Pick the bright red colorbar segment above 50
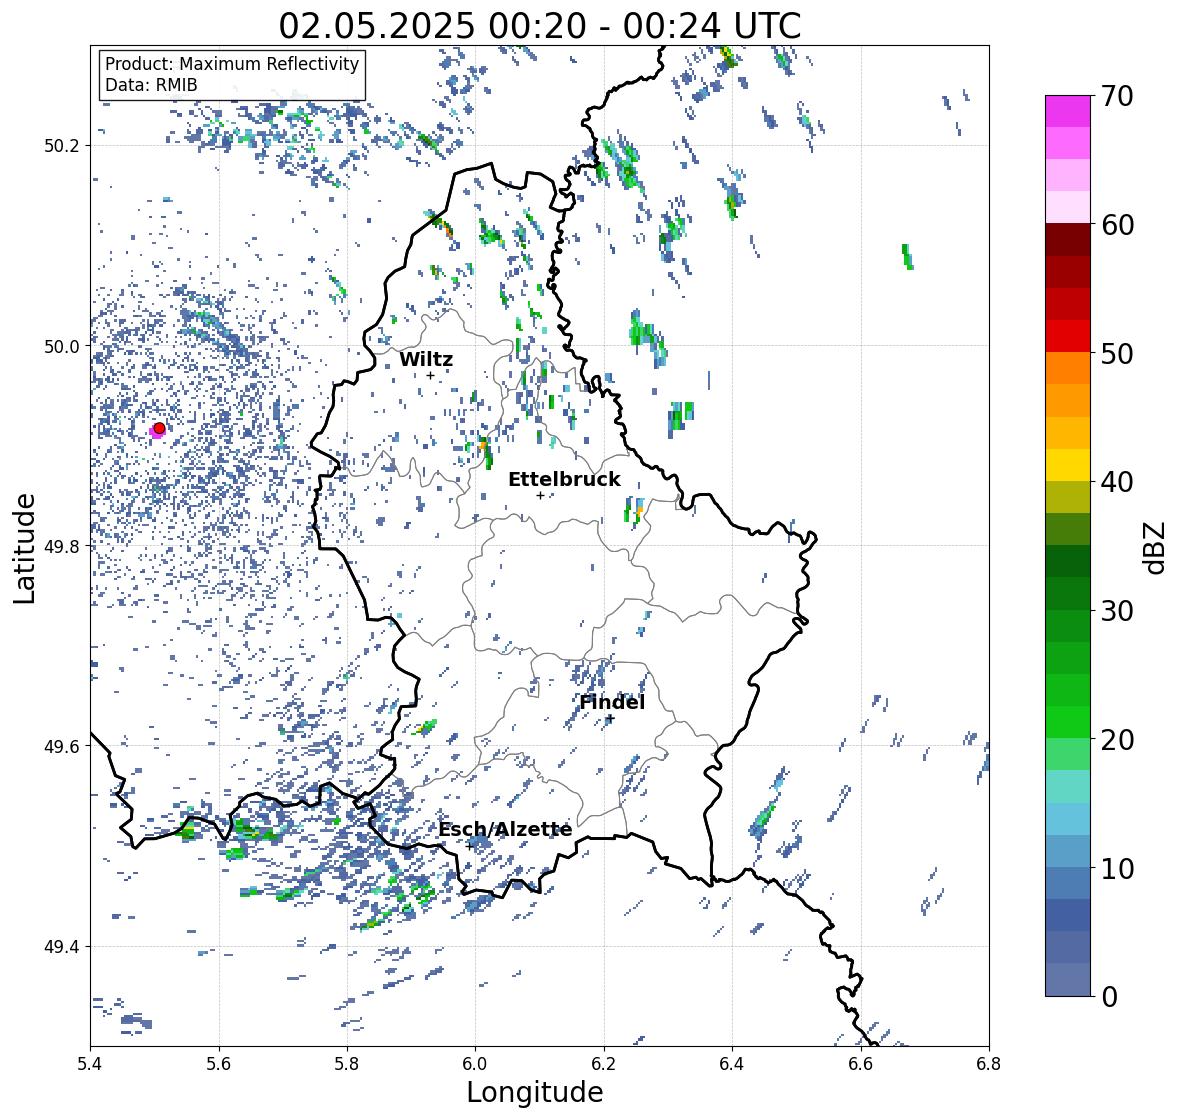Viewport: 1179px width, 1117px height. pos(1068,336)
